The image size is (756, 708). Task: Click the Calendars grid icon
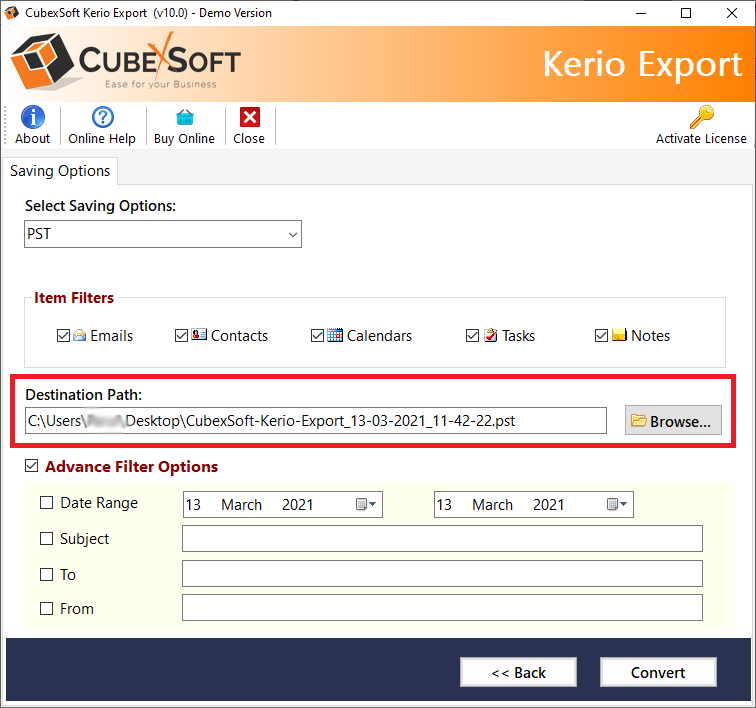click(x=335, y=335)
